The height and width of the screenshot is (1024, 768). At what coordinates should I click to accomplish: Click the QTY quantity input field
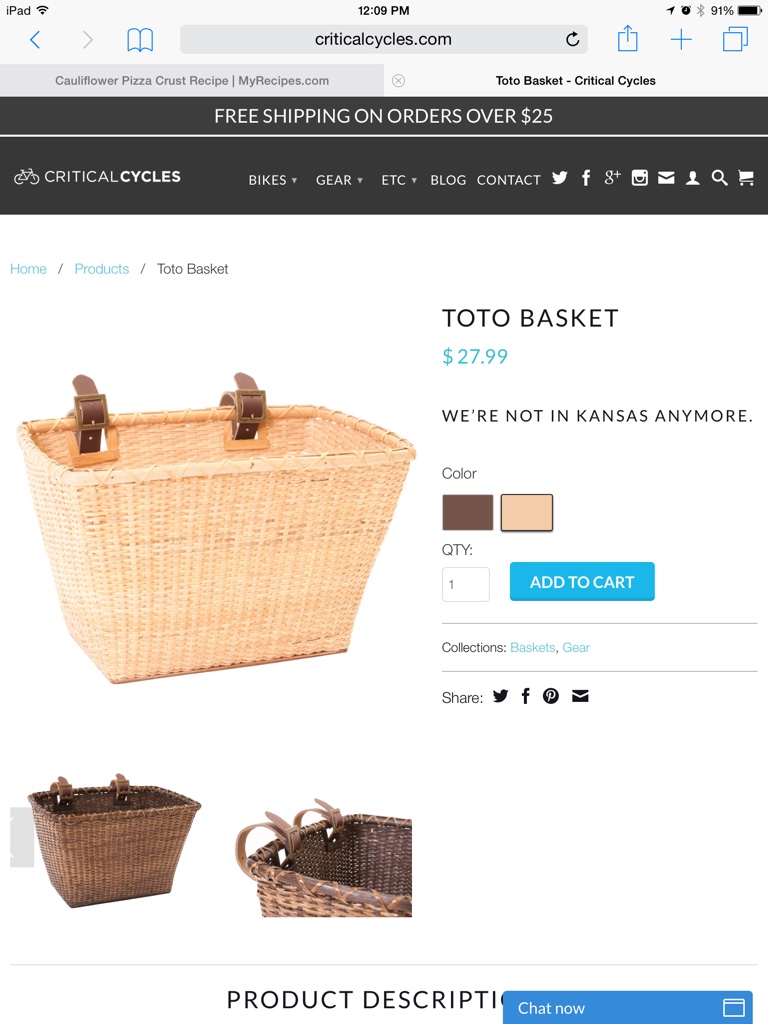point(466,584)
